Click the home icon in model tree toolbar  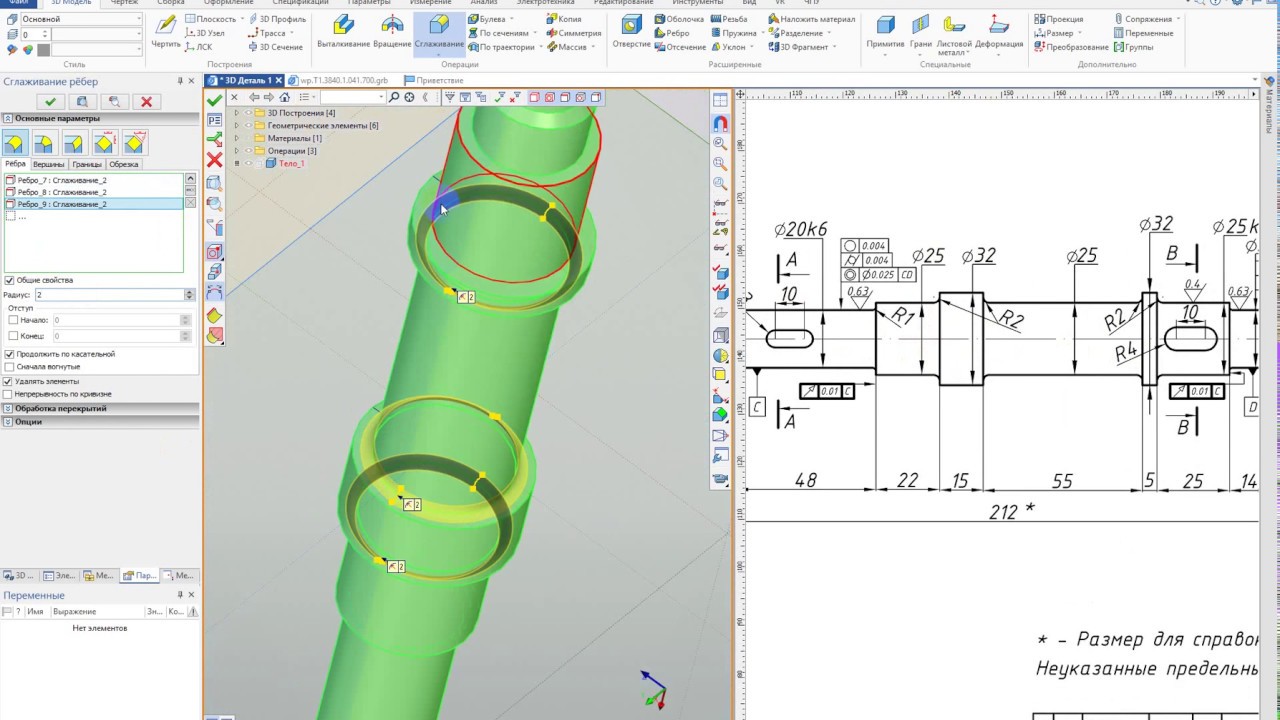(x=284, y=97)
